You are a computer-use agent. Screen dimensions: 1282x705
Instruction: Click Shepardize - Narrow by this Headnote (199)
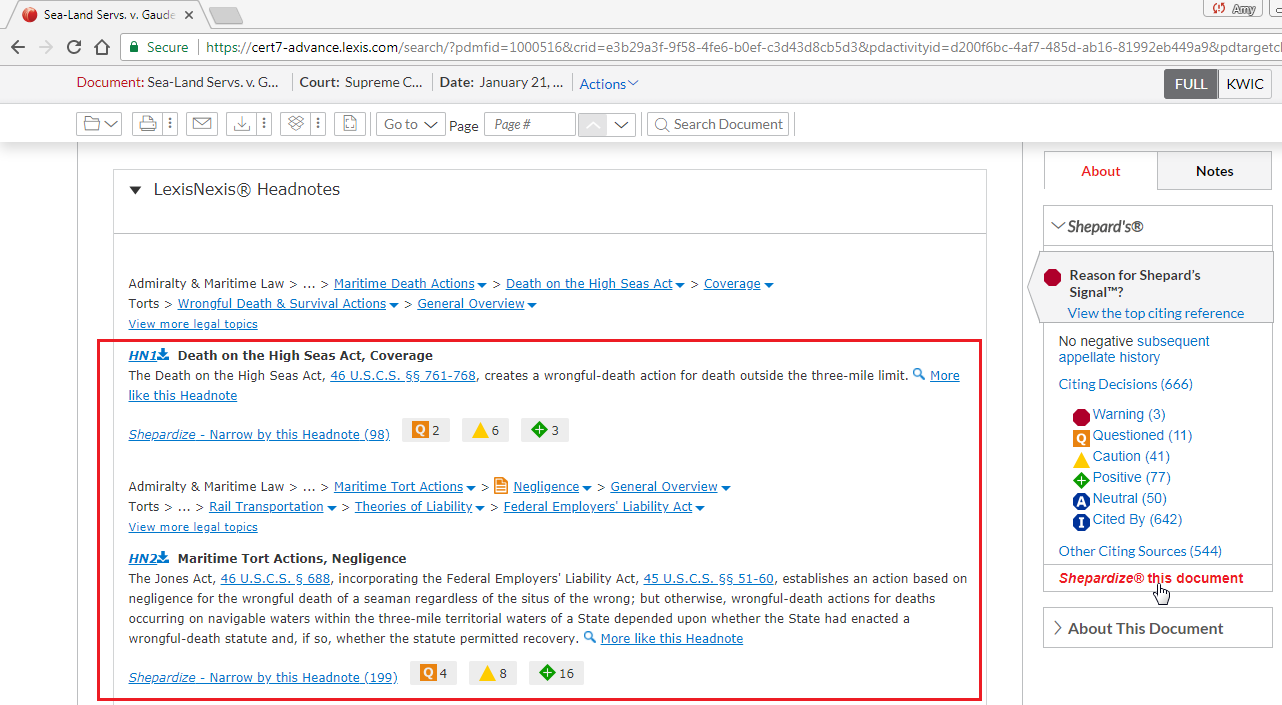click(x=263, y=677)
